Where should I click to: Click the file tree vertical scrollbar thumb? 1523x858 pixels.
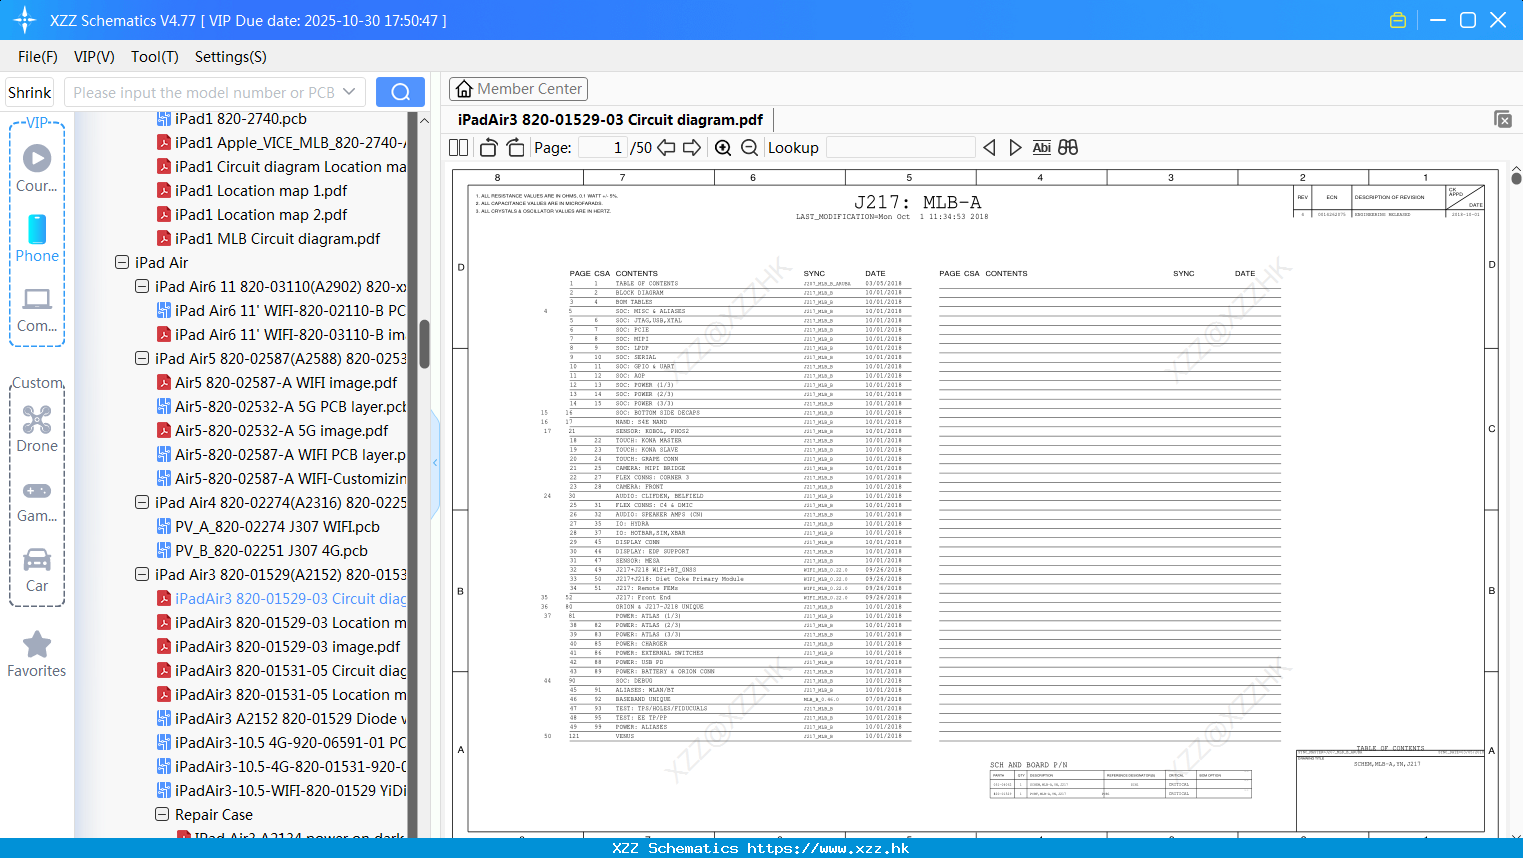click(x=424, y=344)
